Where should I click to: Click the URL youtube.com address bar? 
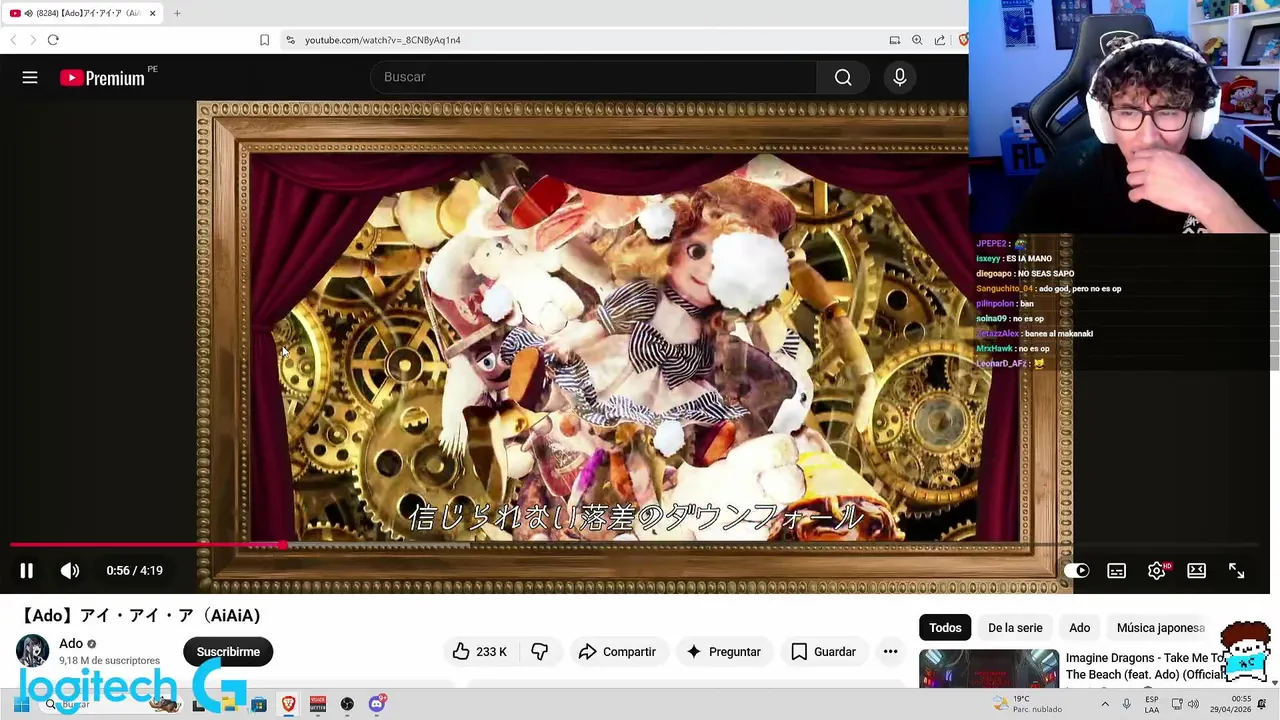click(383, 40)
